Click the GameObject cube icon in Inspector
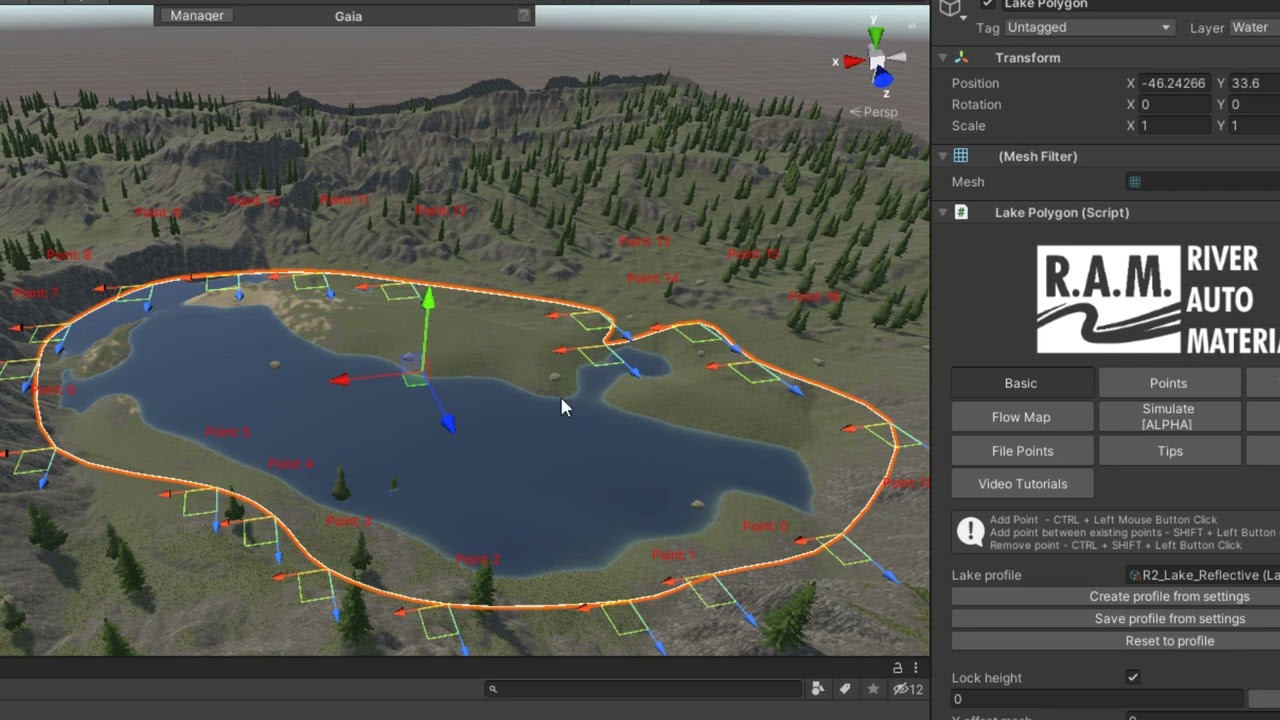This screenshot has width=1280, height=720. pyautogui.click(x=950, y=7)
